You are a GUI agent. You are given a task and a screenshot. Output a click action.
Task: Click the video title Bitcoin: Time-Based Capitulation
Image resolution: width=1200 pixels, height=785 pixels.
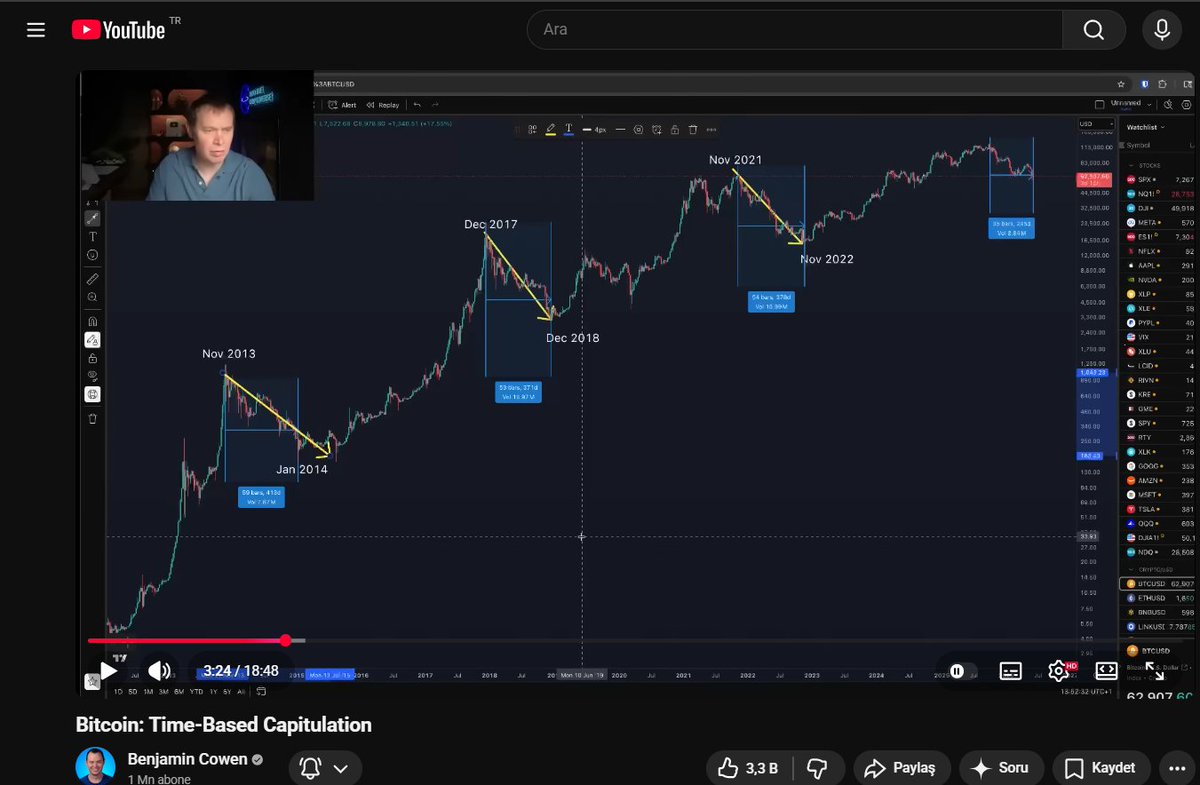(224, 725)
